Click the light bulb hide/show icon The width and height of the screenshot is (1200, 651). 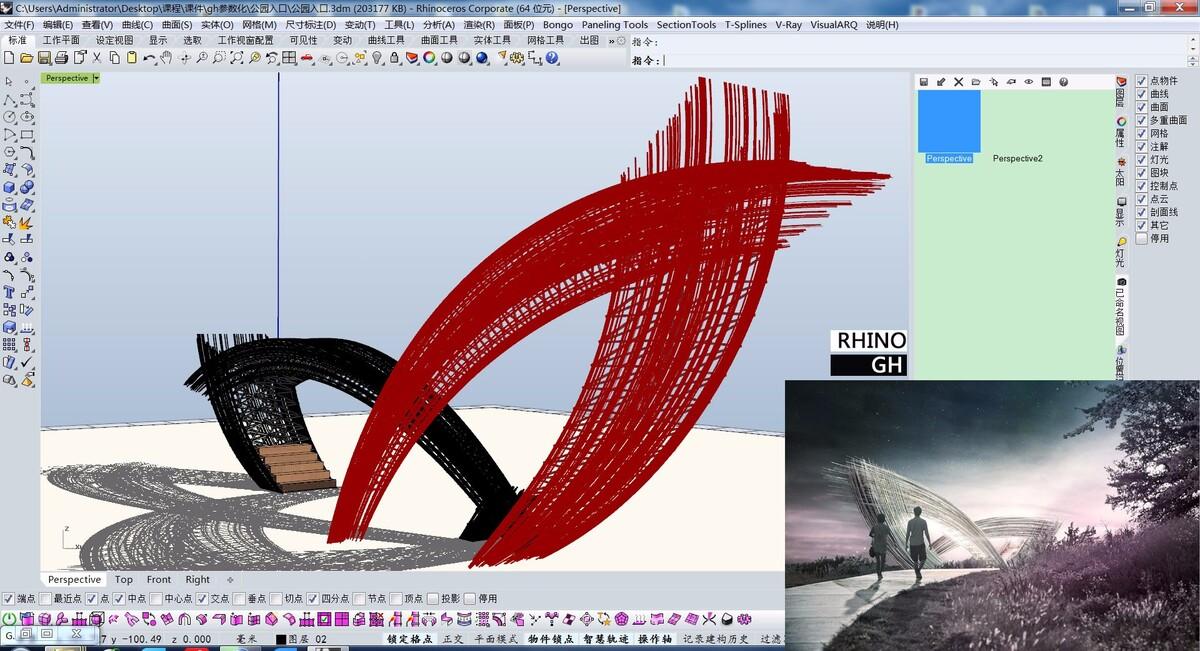(377, 58)
